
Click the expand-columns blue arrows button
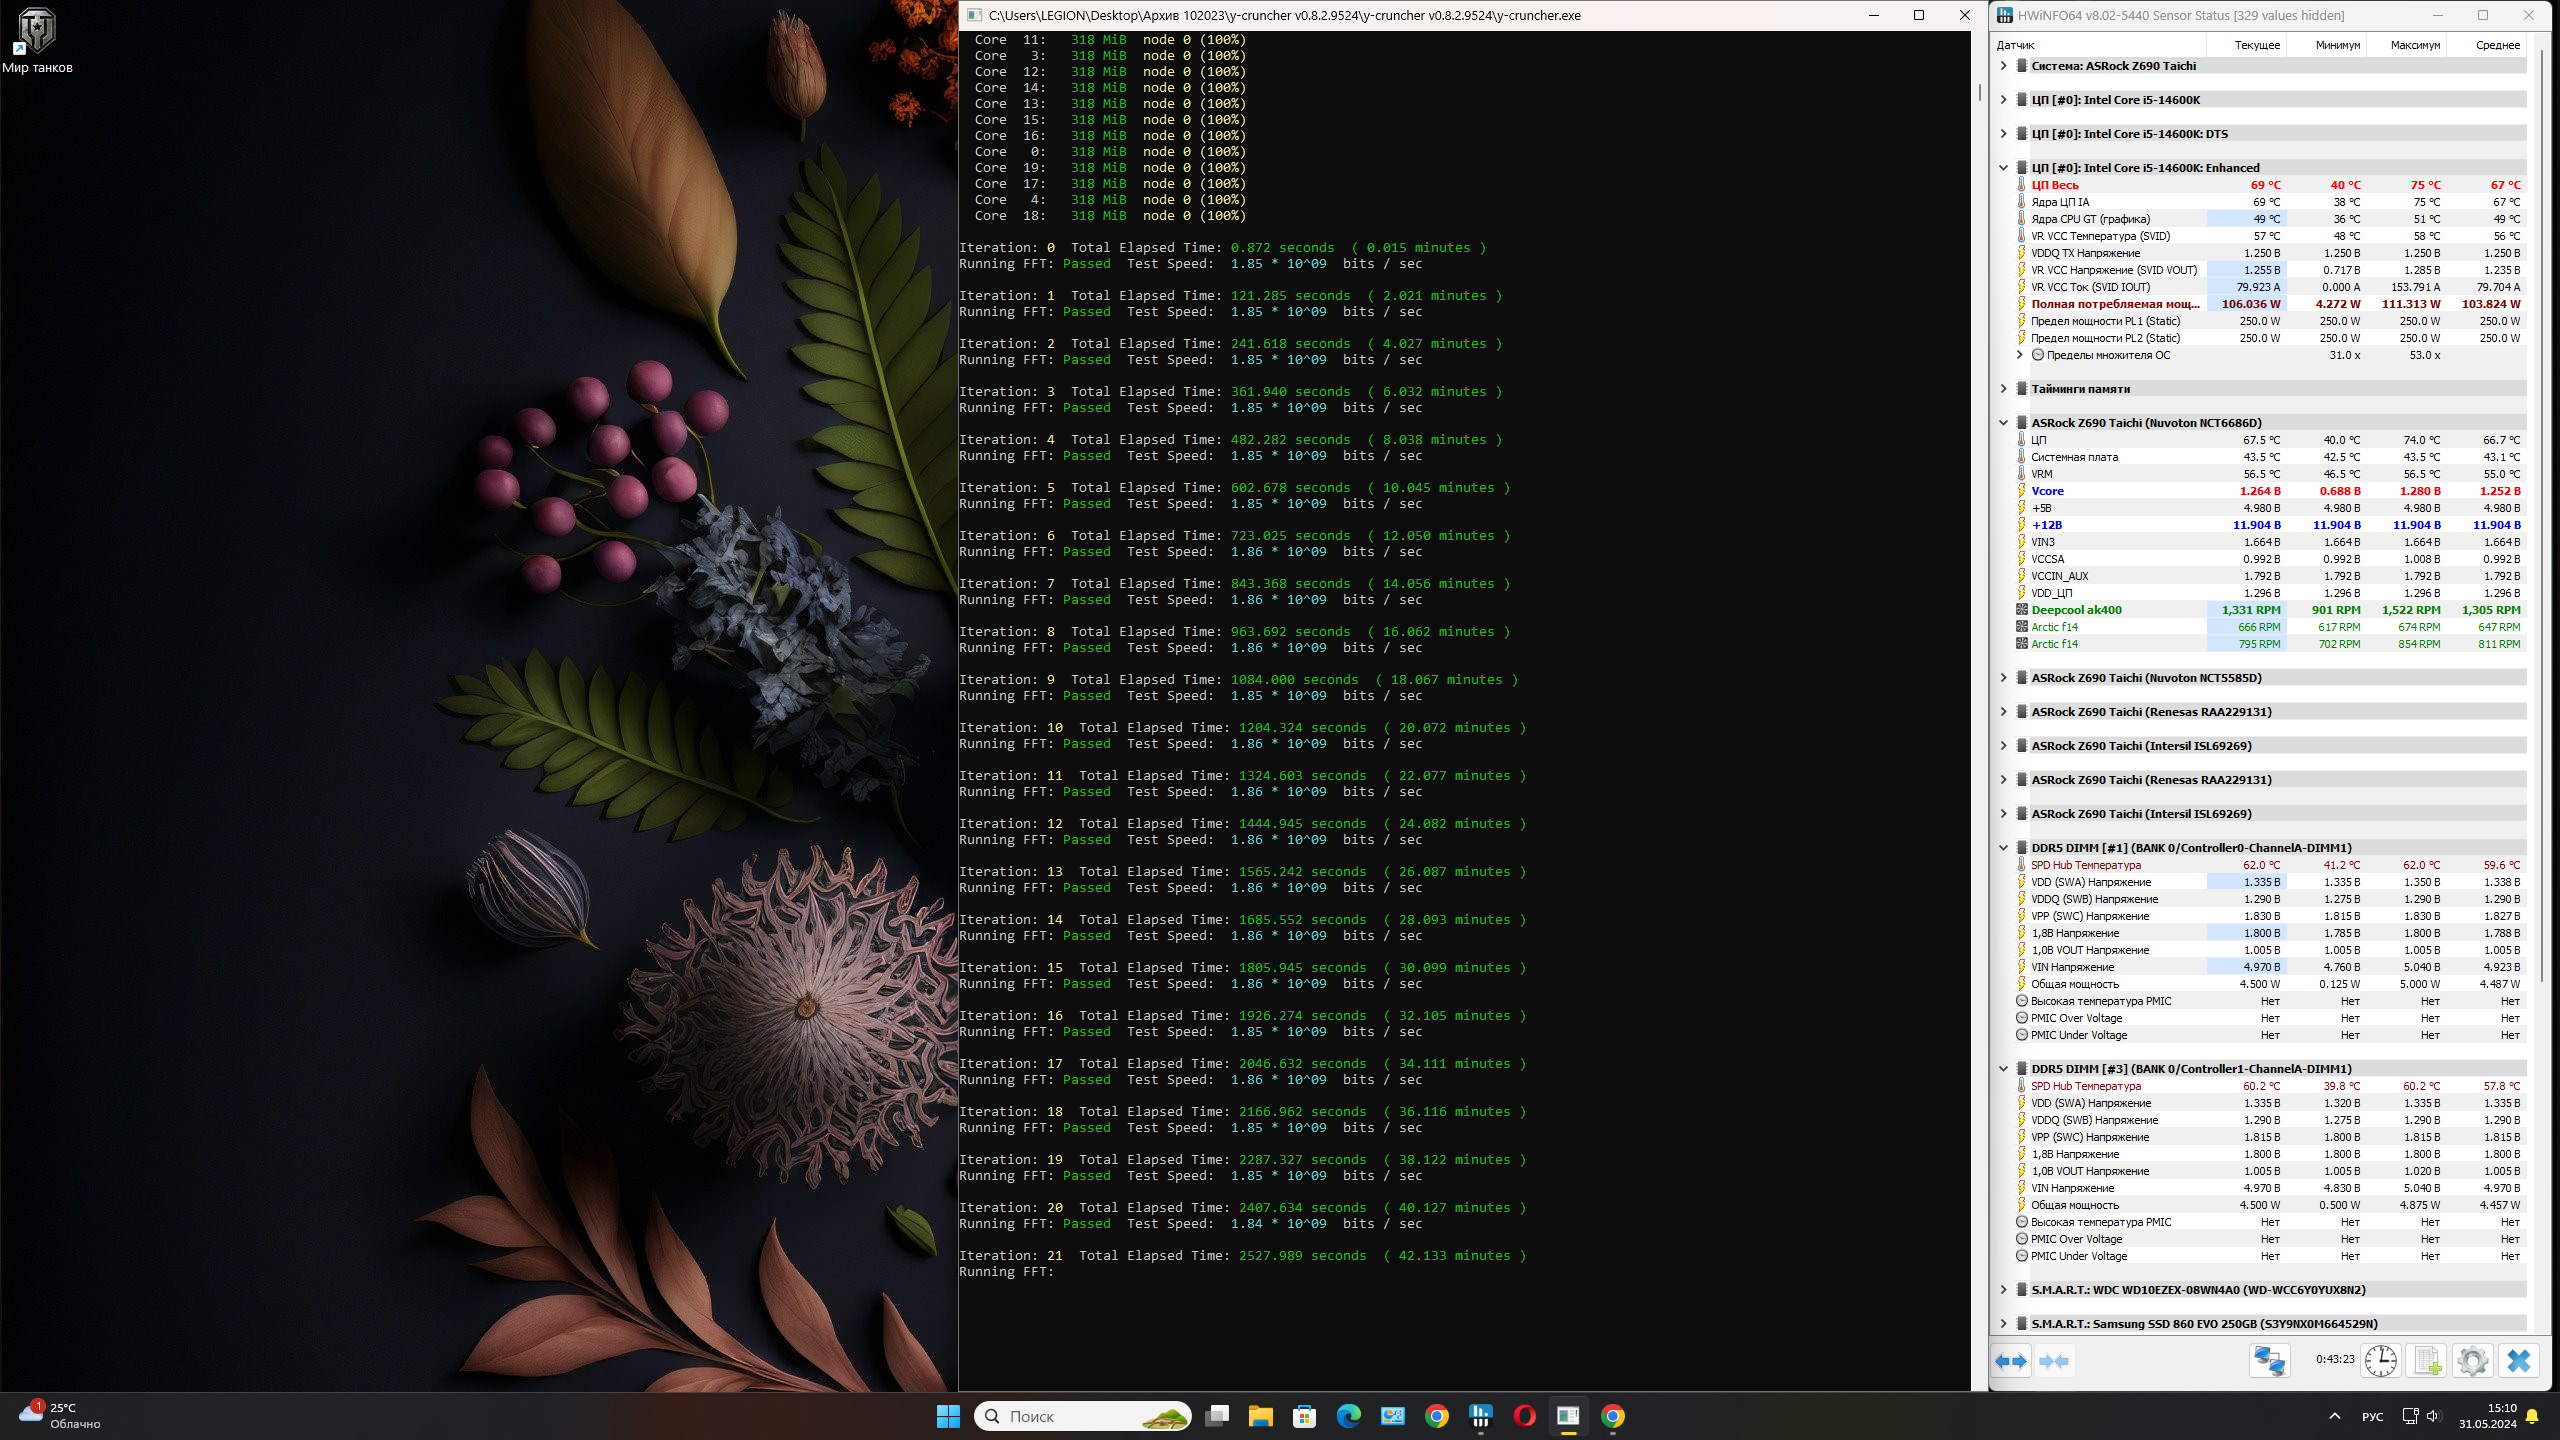2011,1361
